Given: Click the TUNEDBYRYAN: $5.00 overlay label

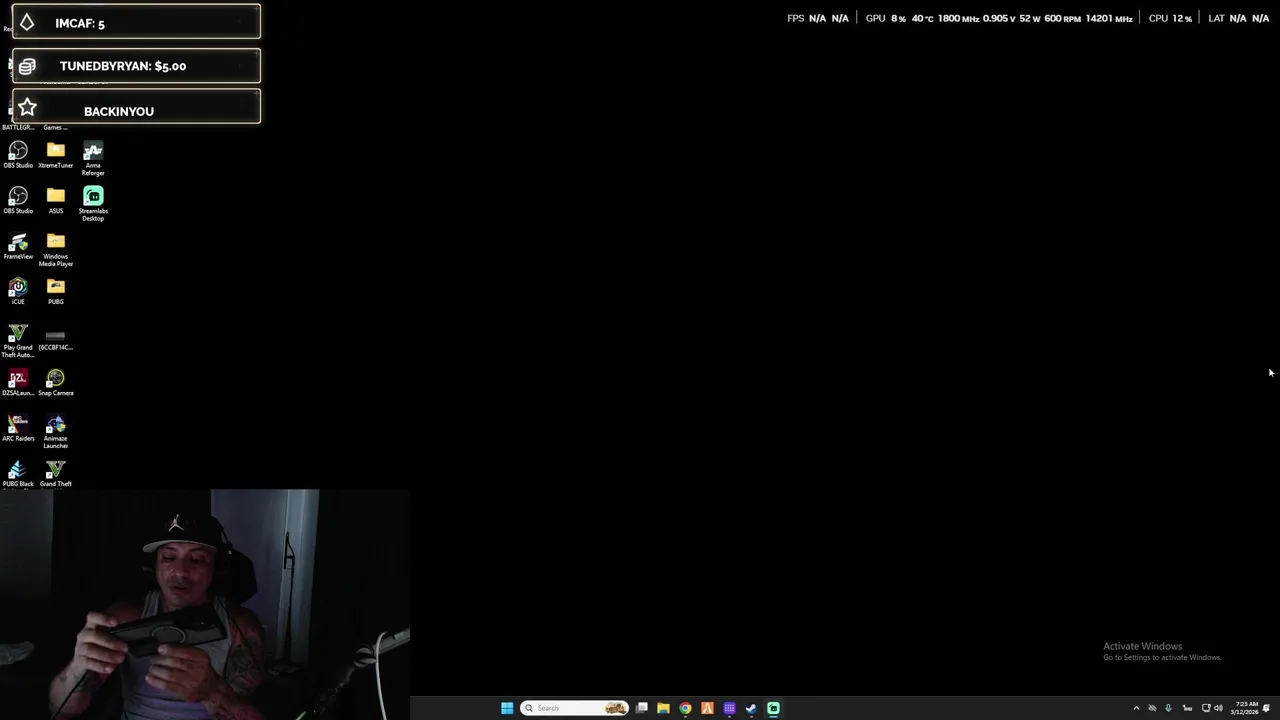Looking at the screenshot, I should (x=123, y=66).
